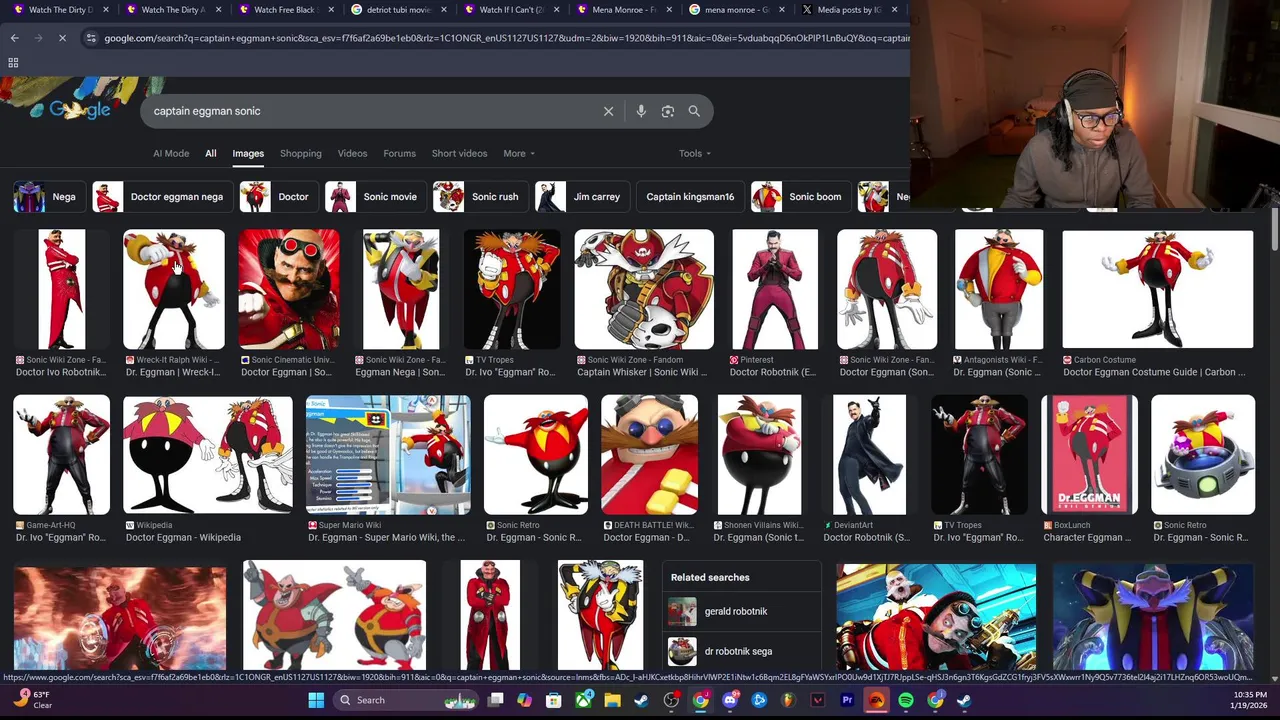Open Microsoft Store from the taskbar
This screenshot has width=1280, height=720.
553,700
